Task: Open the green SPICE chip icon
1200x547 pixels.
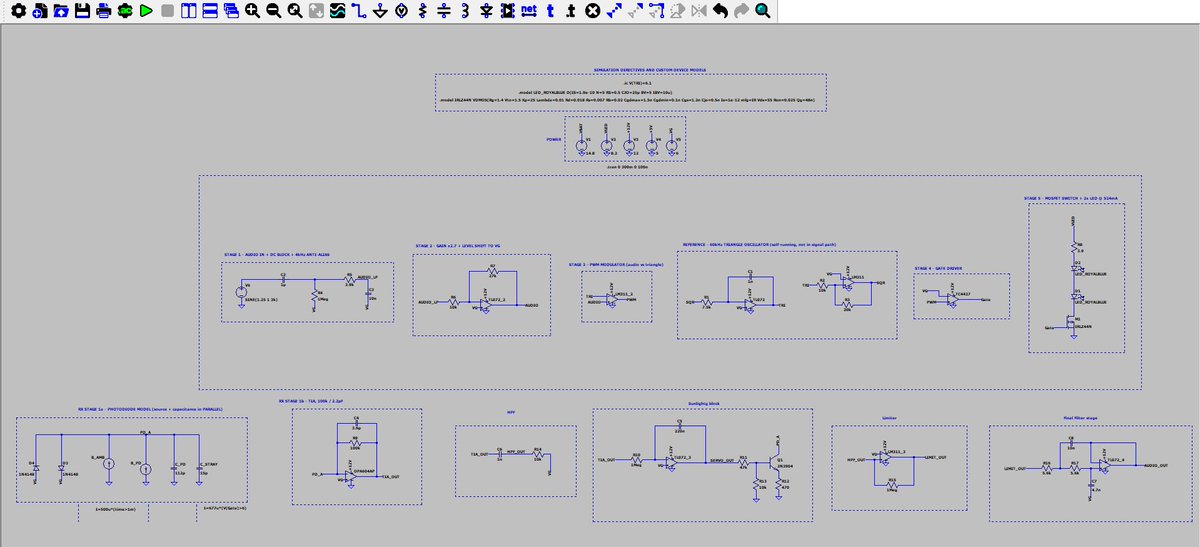Action: click(x=125, y=11)
